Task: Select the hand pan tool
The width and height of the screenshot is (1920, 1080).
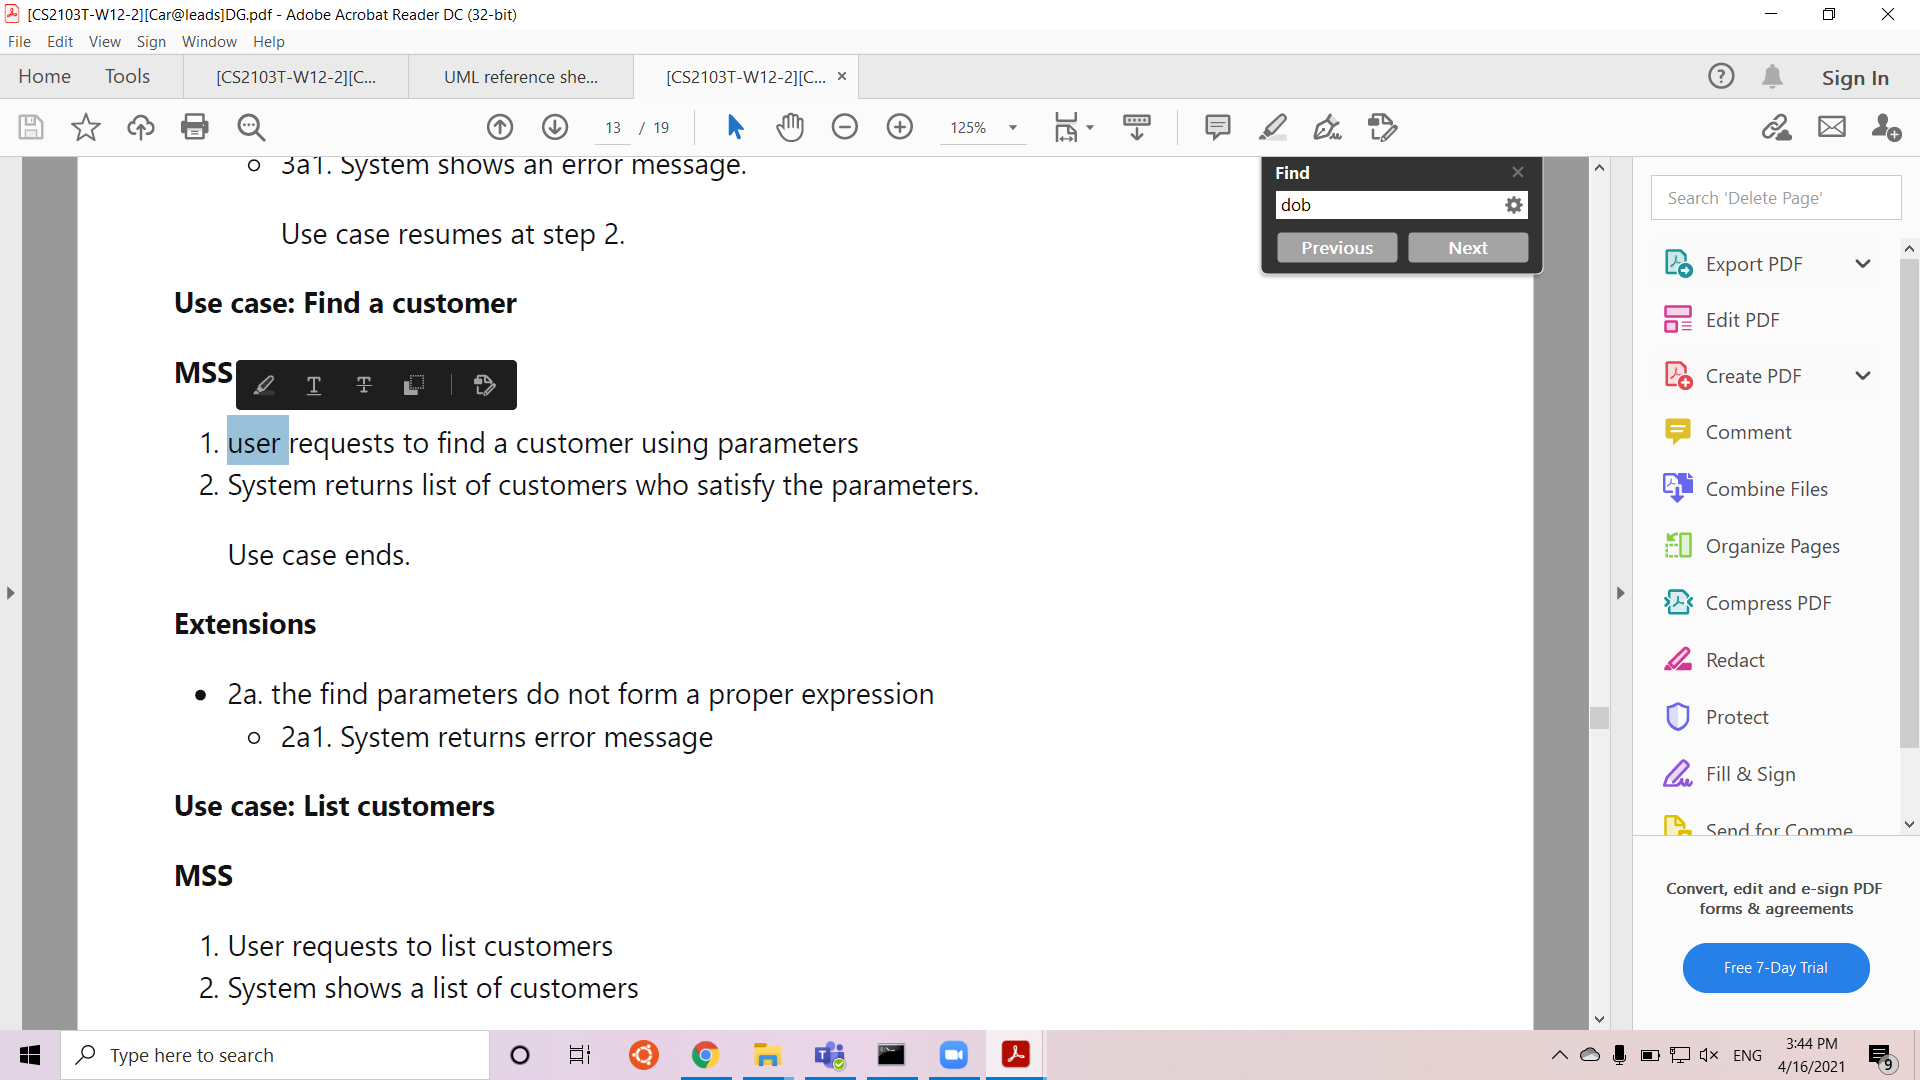Action: coord(790,127)
